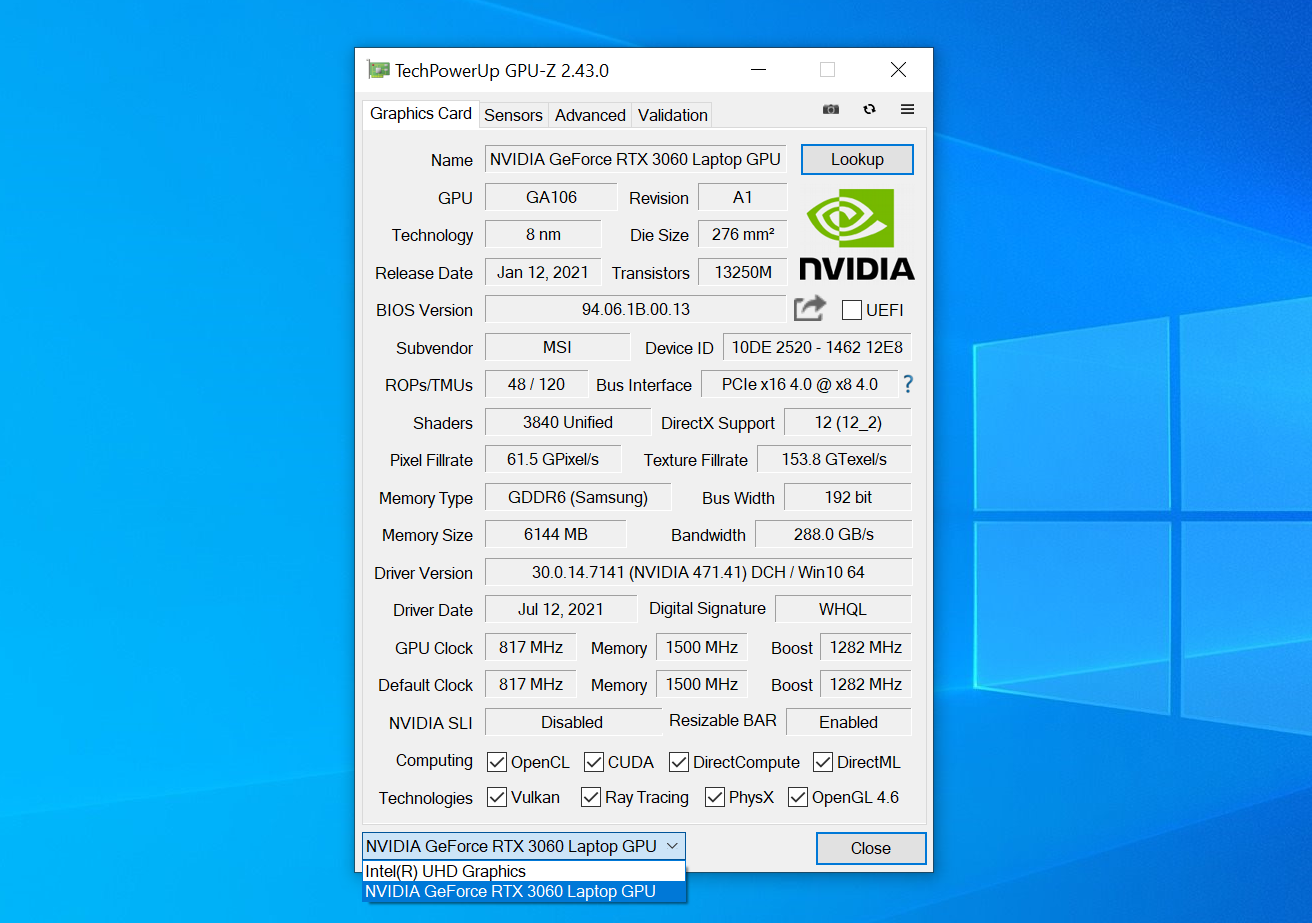Click the Bus Width 192 bit field
This screenshot has height=923, width=1312.
[847, 497]
